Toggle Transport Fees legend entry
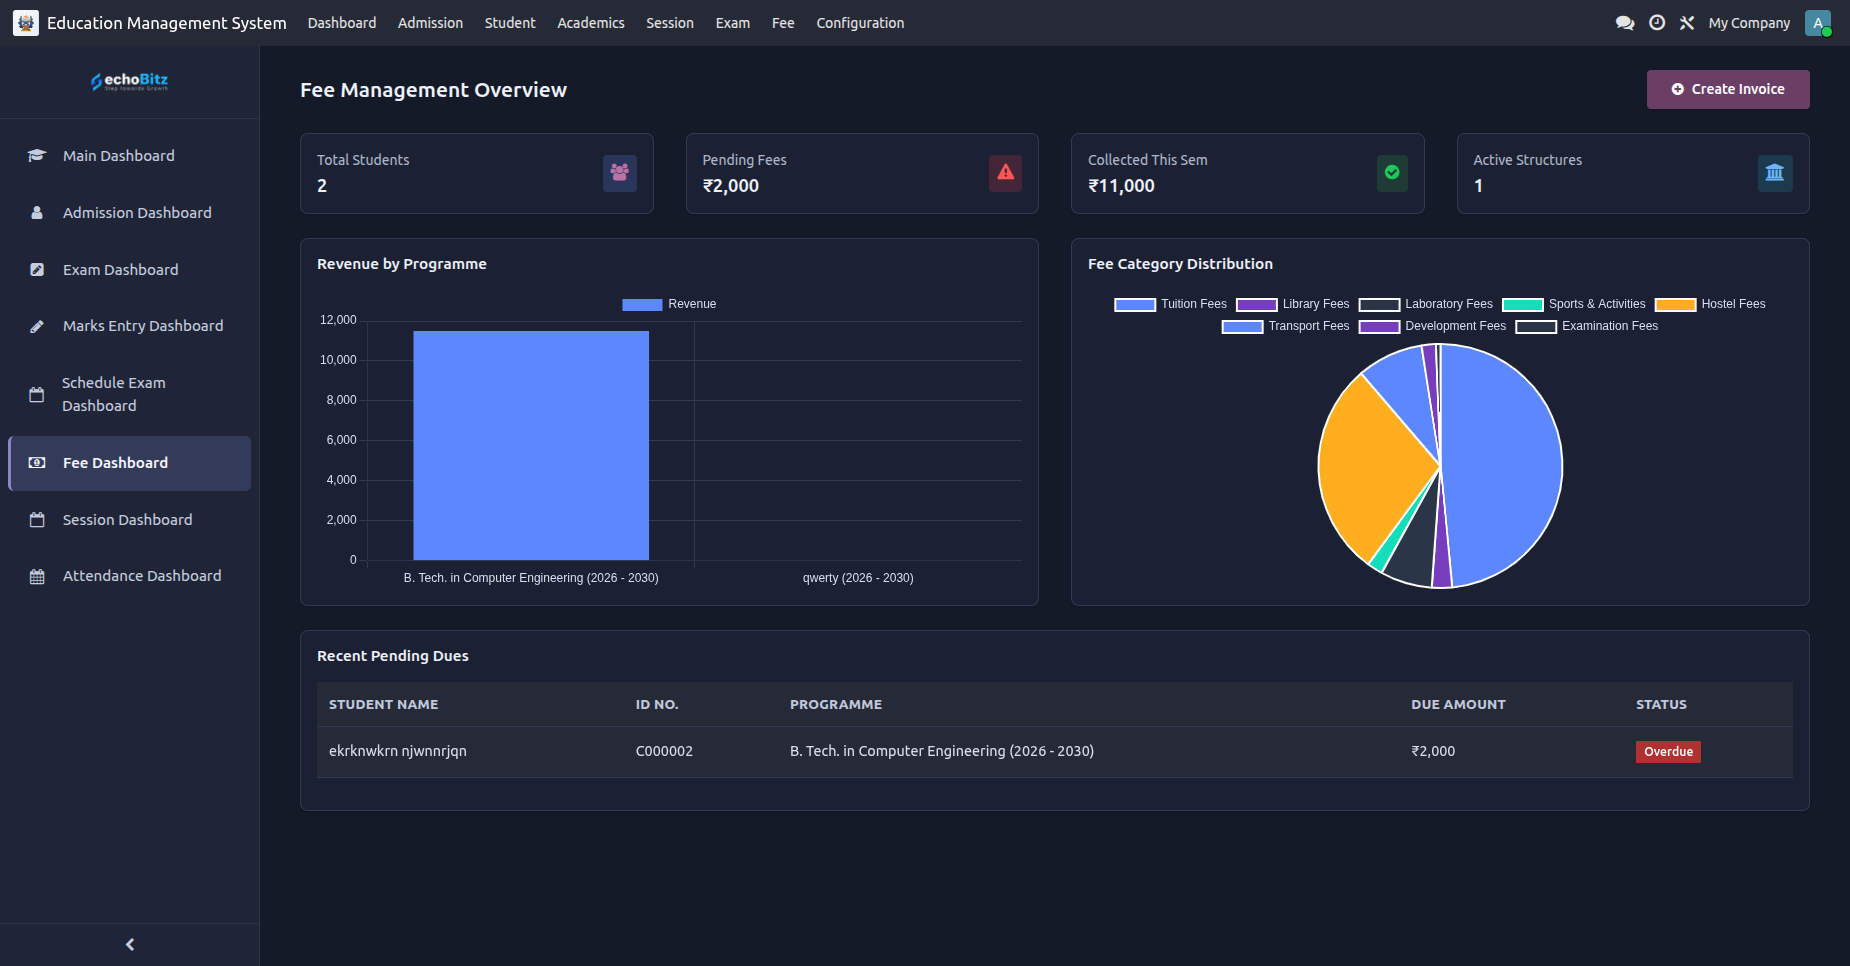The height and width of the screenshot is (966, 1850). coord(1285,326)
